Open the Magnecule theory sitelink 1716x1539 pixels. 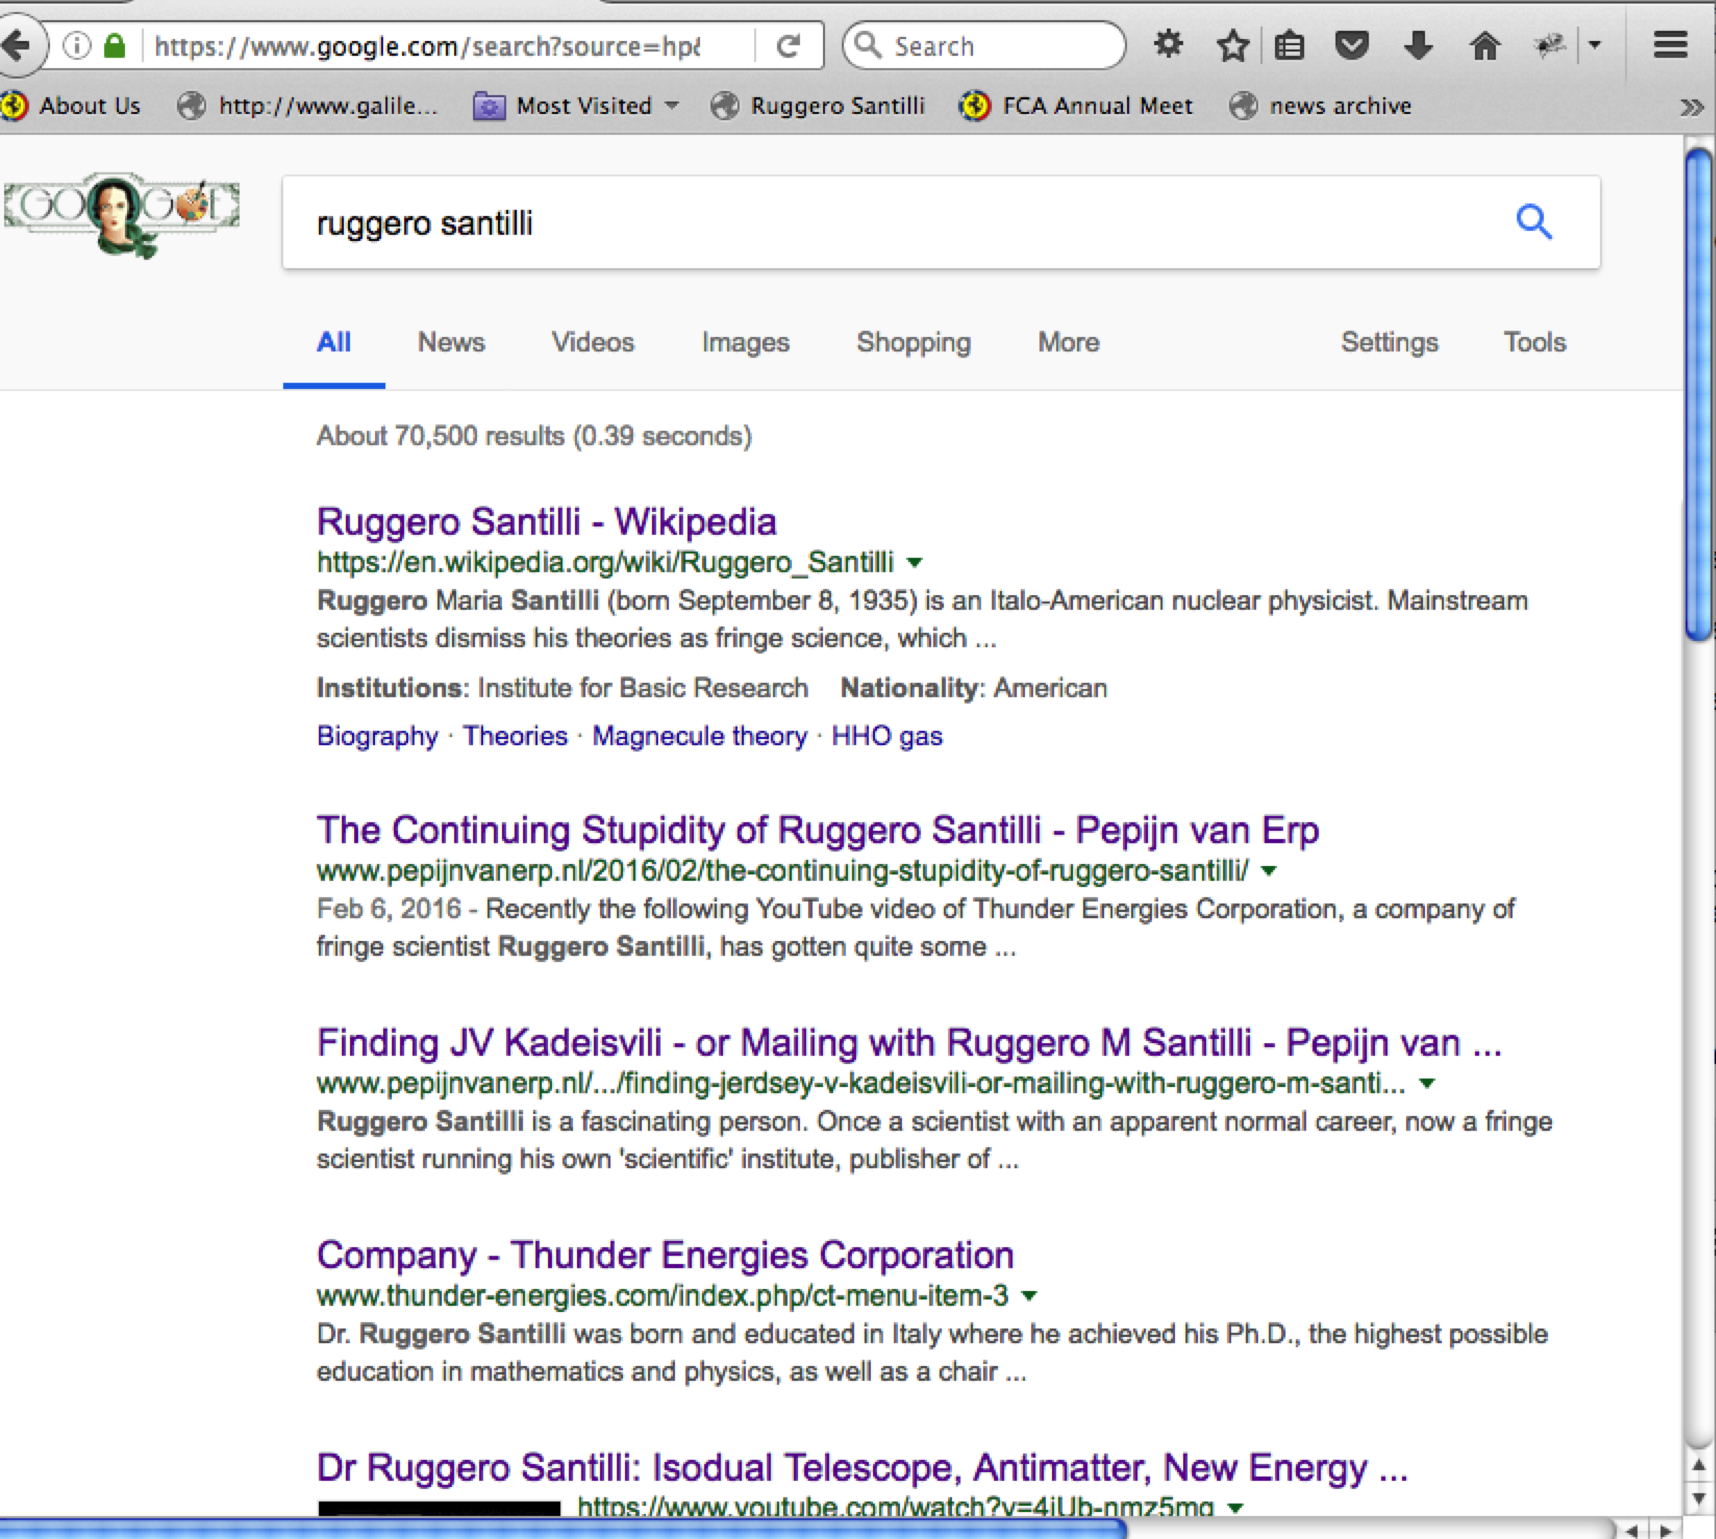coord(699,736)
